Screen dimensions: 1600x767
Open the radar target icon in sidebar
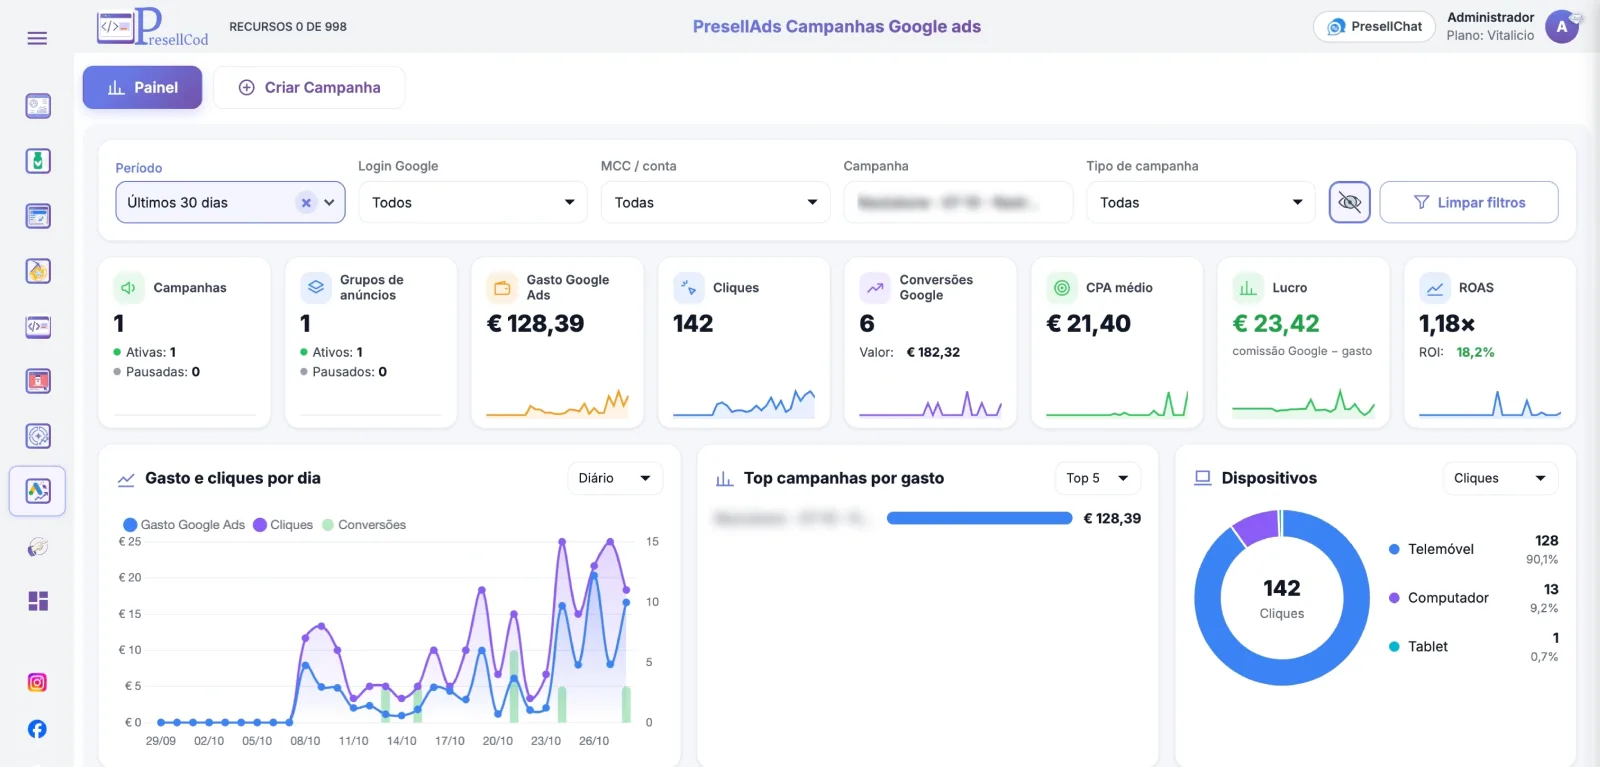click(x=38, y=436)
